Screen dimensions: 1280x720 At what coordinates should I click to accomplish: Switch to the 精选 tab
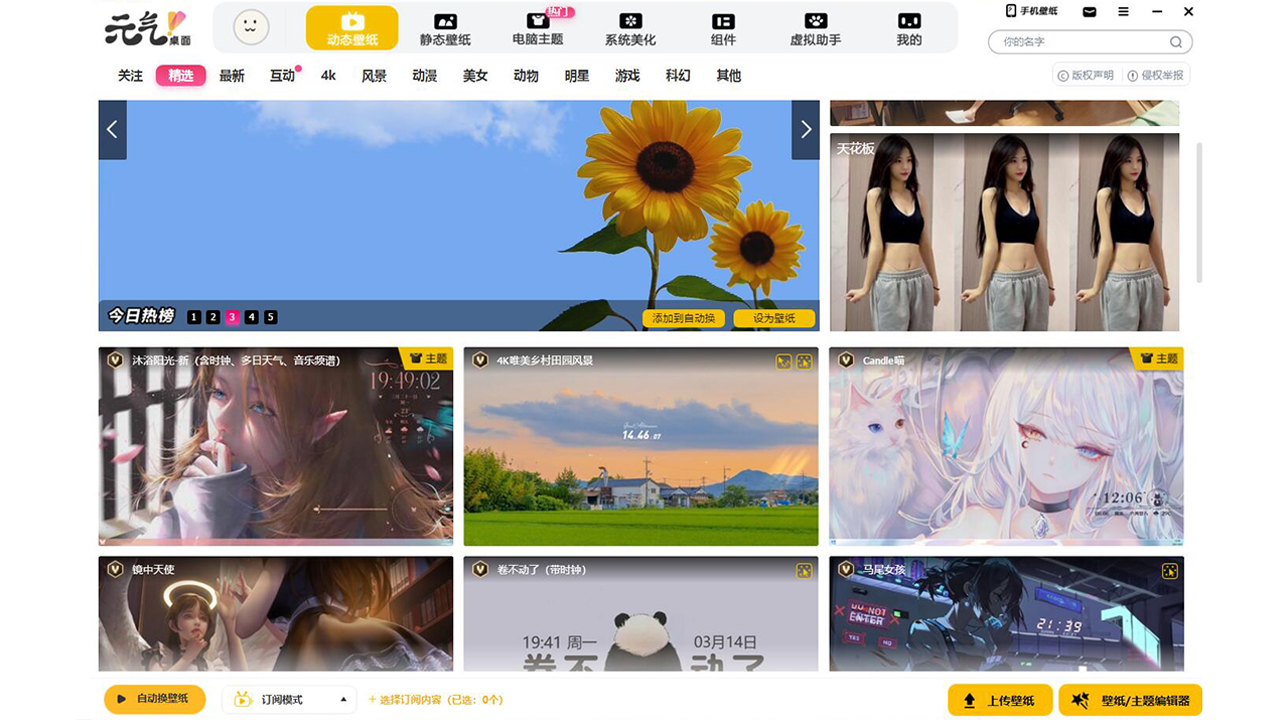[x=180, y=75]
